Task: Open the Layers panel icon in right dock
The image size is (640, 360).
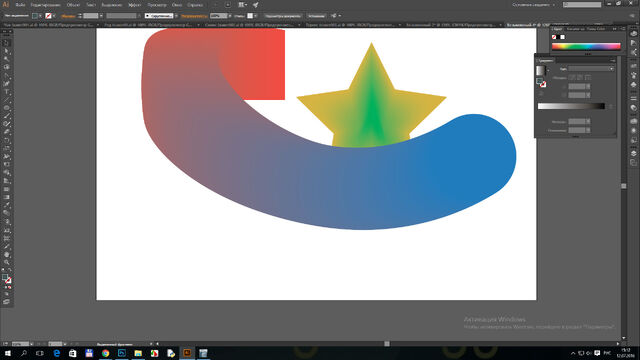Action: 633,153
